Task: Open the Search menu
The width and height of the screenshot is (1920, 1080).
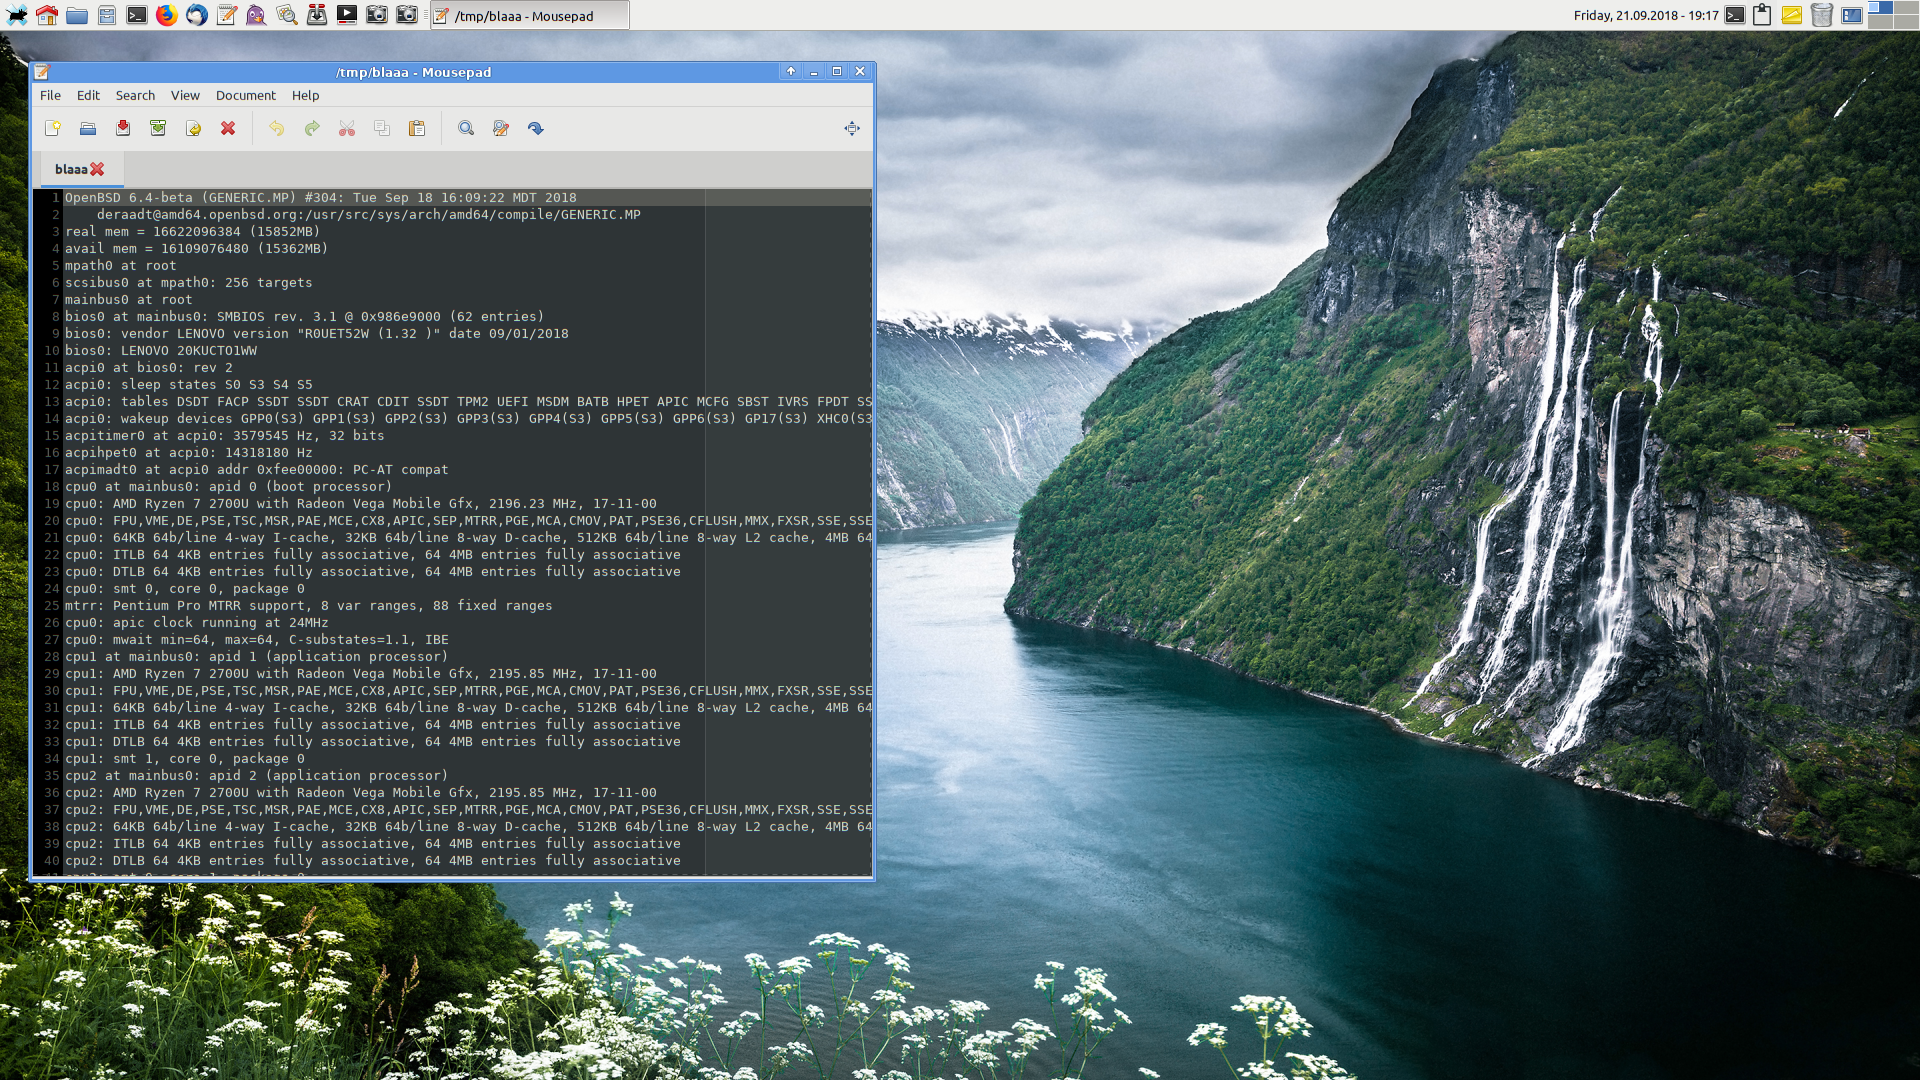Action: tap(135, 95)
